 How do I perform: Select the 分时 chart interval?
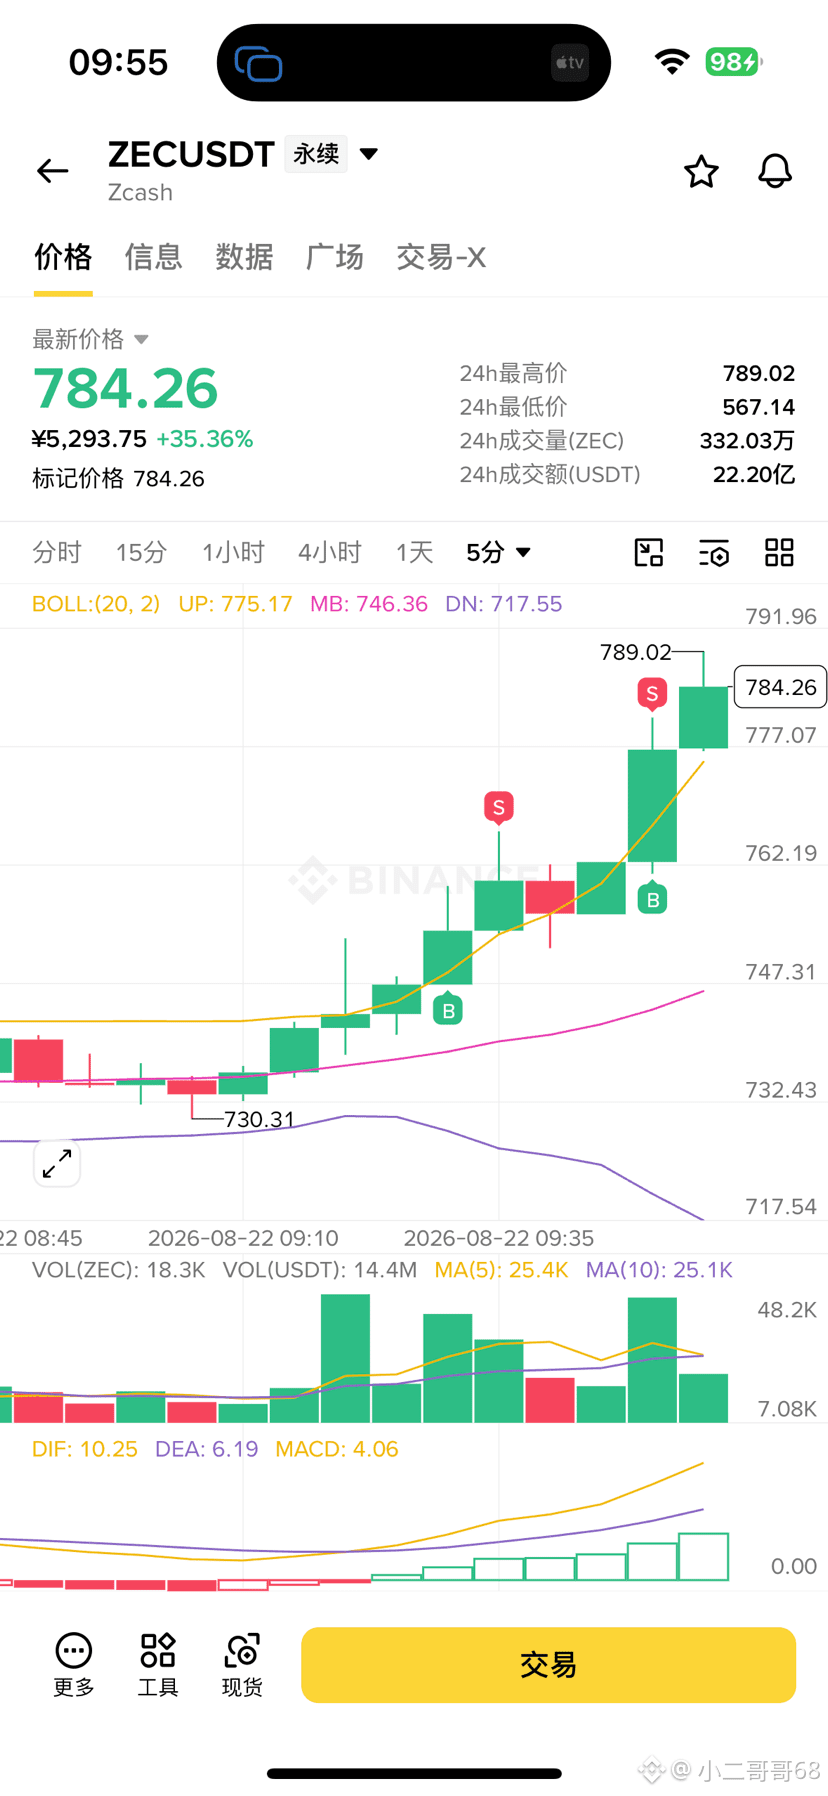pos(57,552)
